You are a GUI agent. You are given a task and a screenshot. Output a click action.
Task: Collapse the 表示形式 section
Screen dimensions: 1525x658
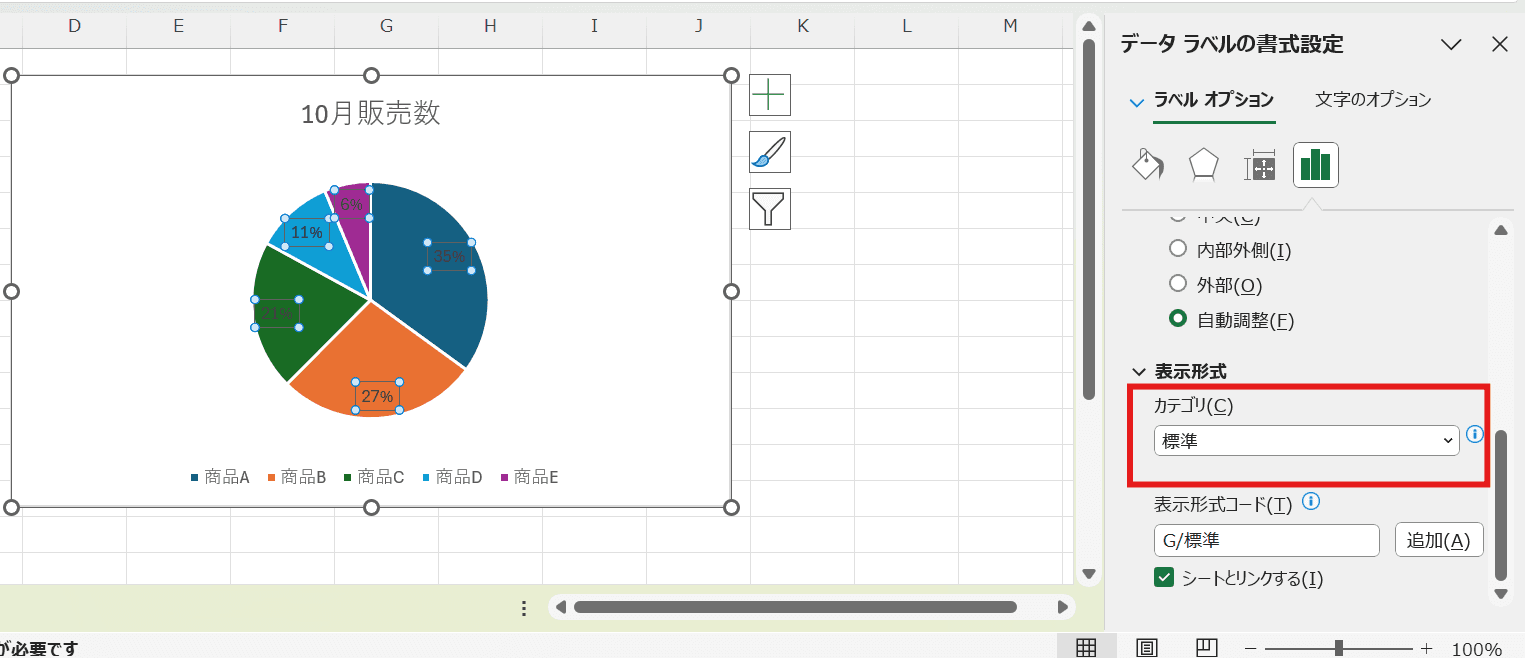1138,371
